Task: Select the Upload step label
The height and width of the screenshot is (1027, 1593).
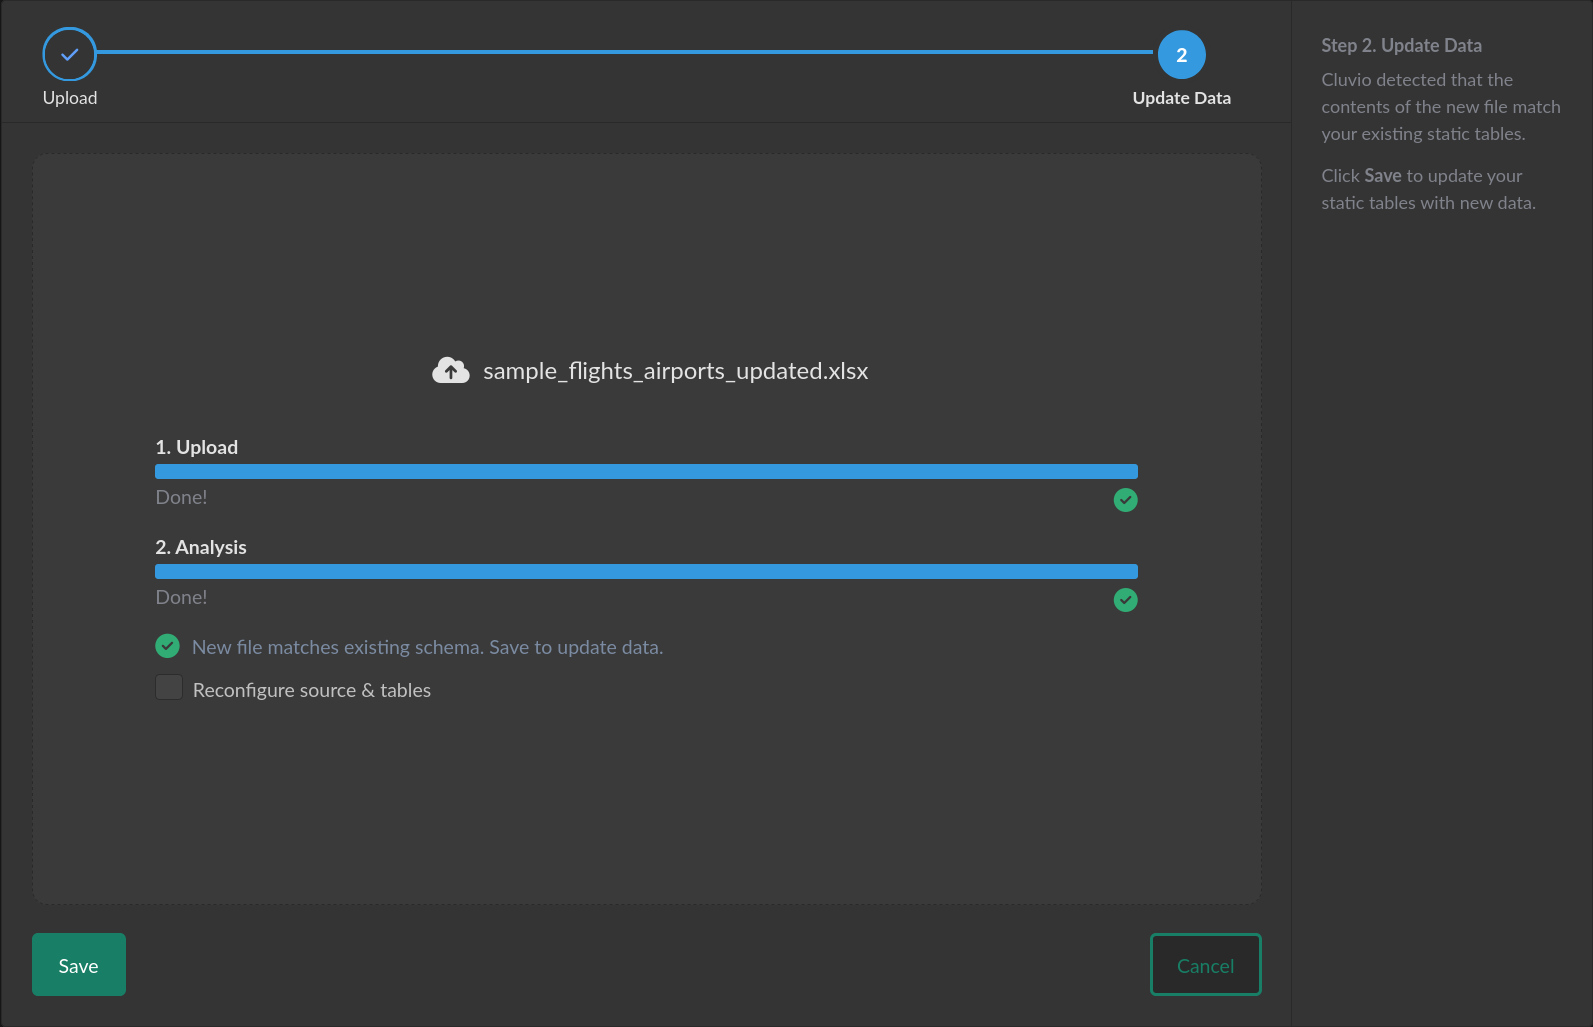Action: (70, 98)
